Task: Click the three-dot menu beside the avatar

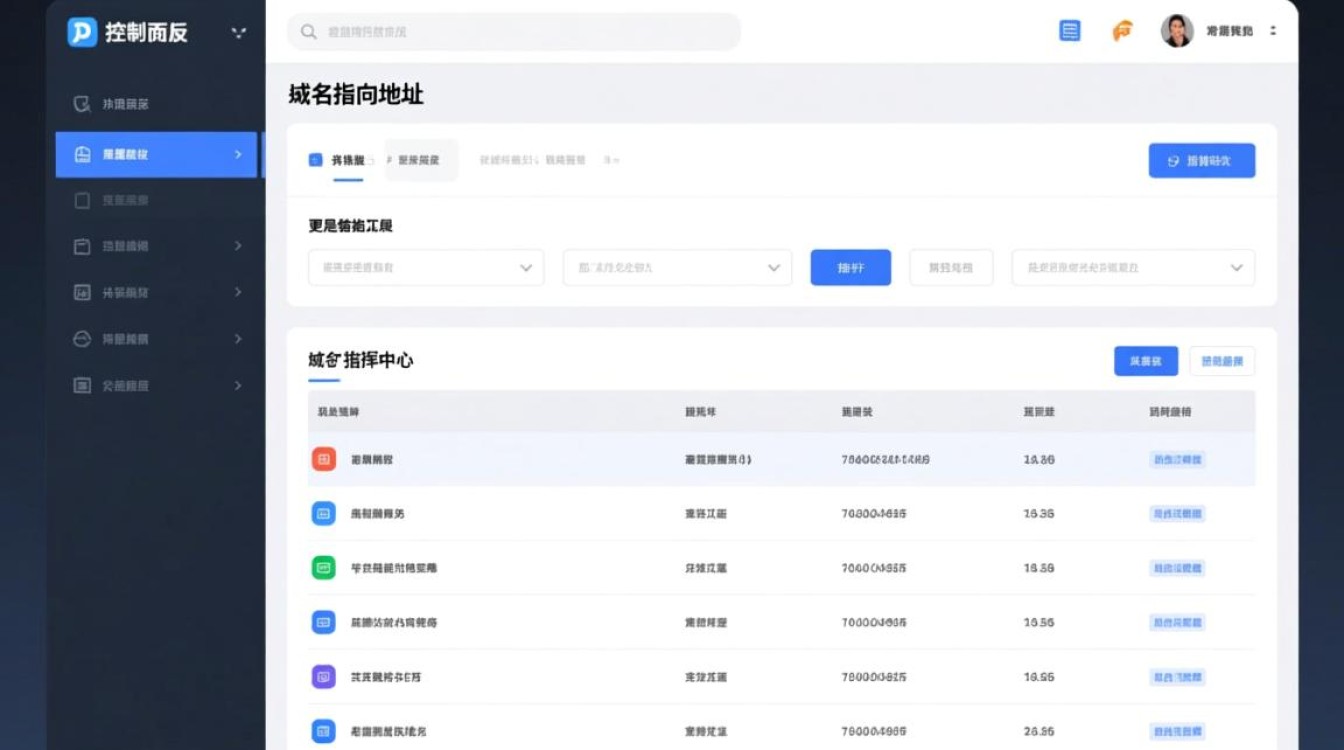Action: click(1271, 30)
